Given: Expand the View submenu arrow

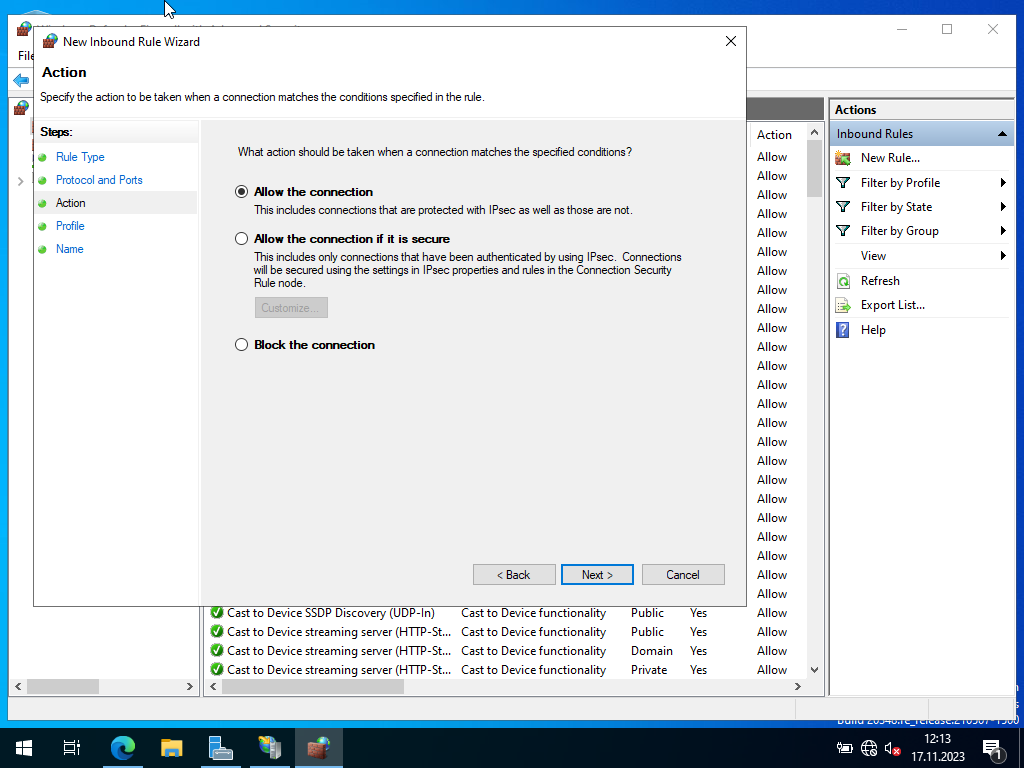Looking at the screenshot, I should click(x=1003, y=256).
